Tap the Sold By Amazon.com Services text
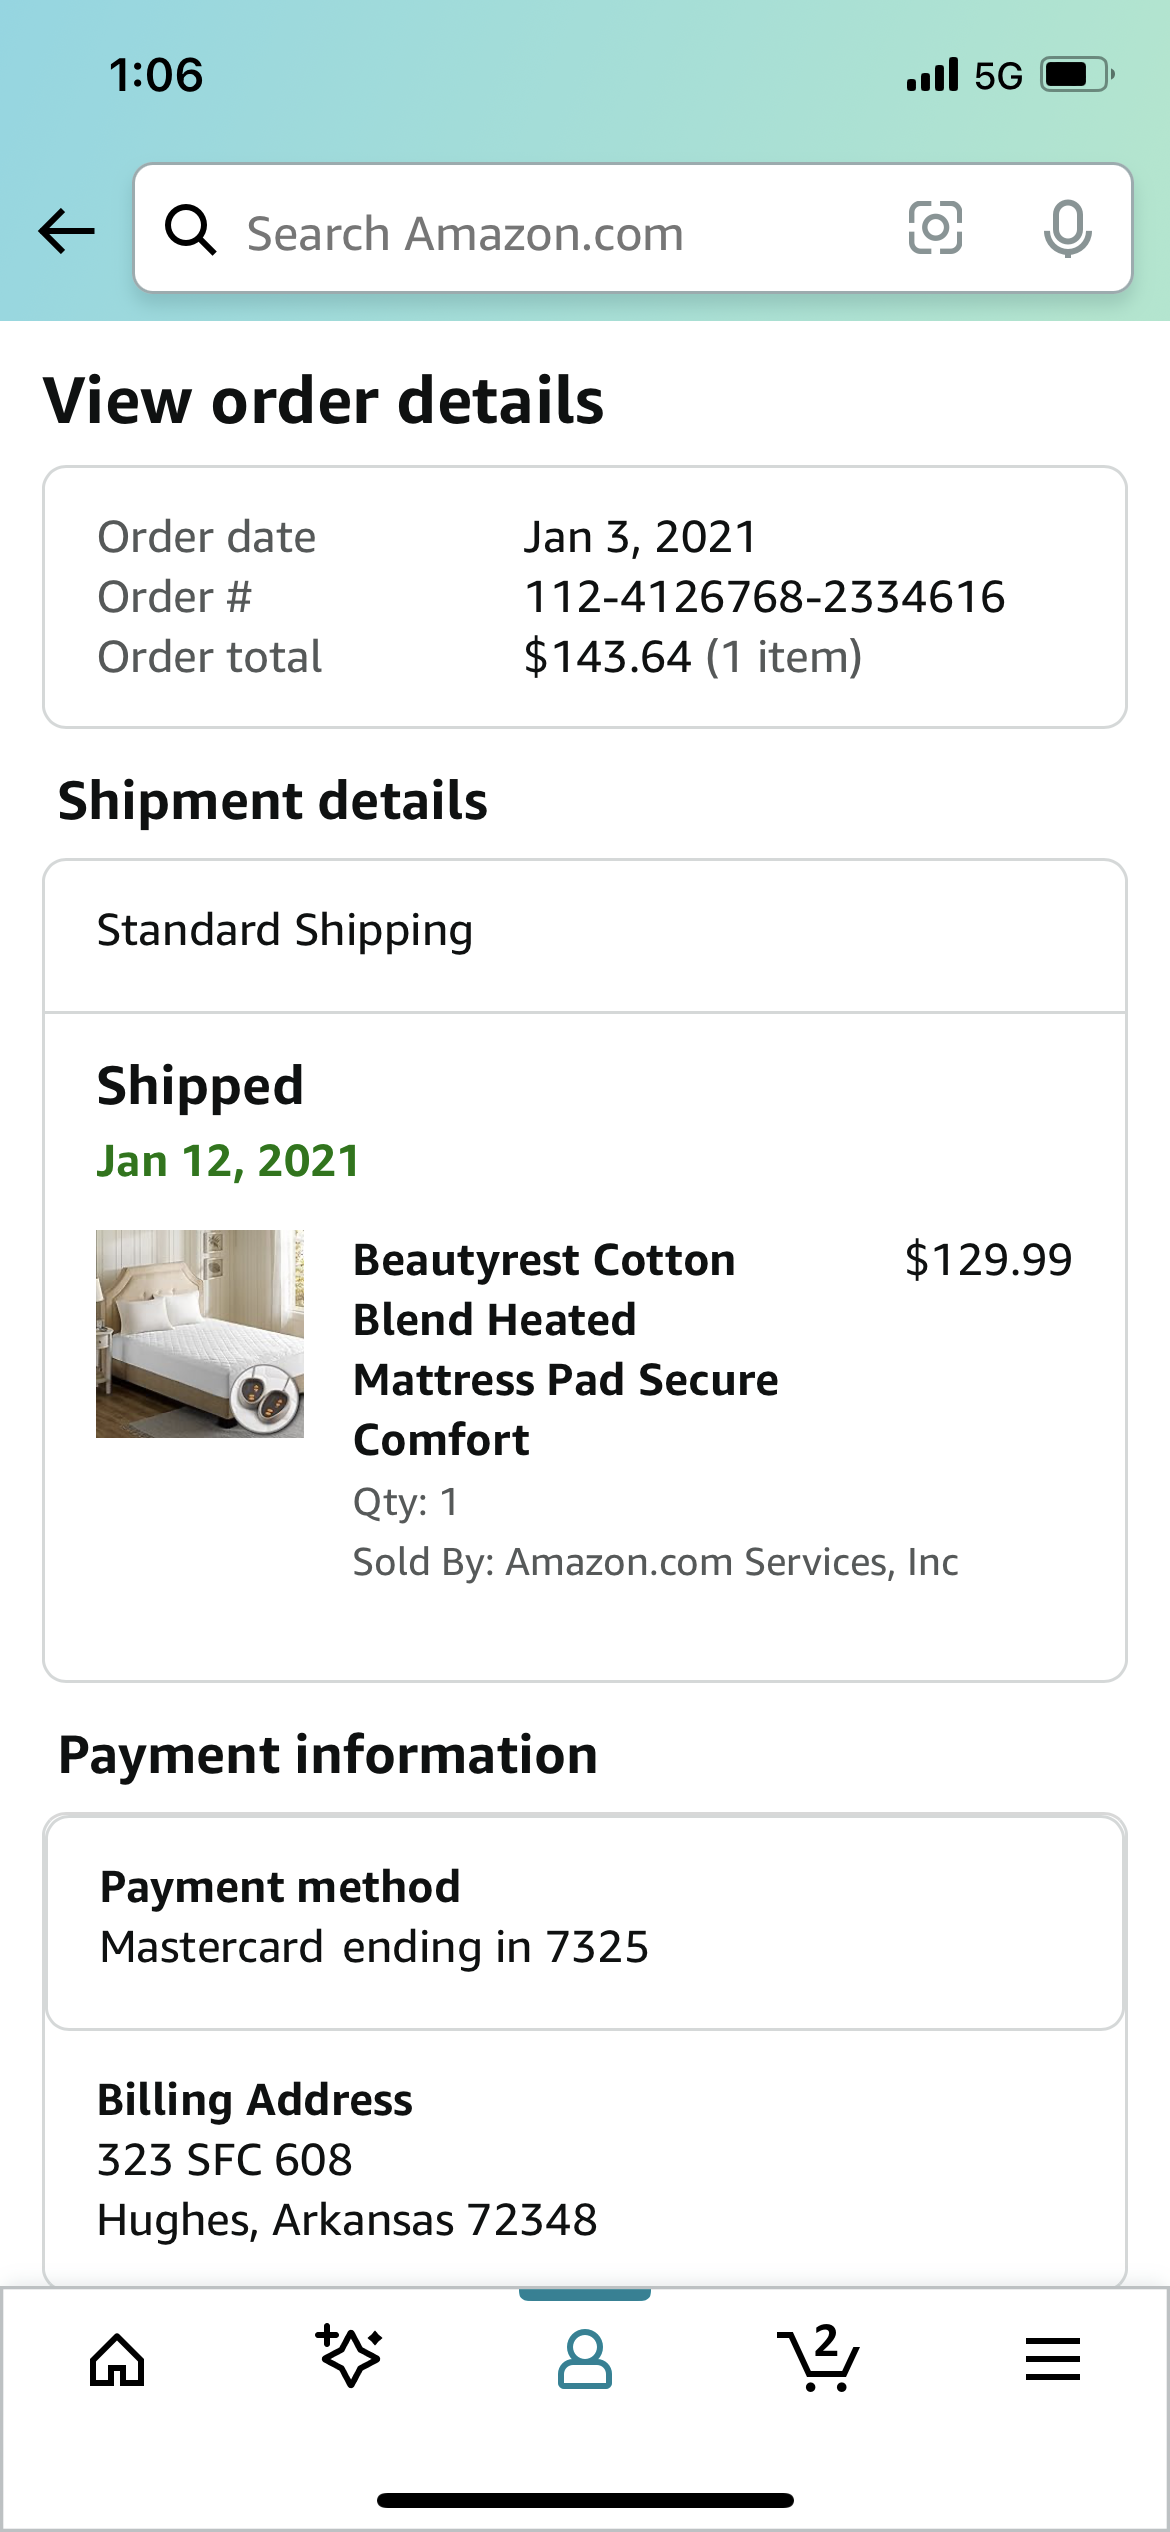This screenshot has width=1170, height=2532. [656, 1562]
